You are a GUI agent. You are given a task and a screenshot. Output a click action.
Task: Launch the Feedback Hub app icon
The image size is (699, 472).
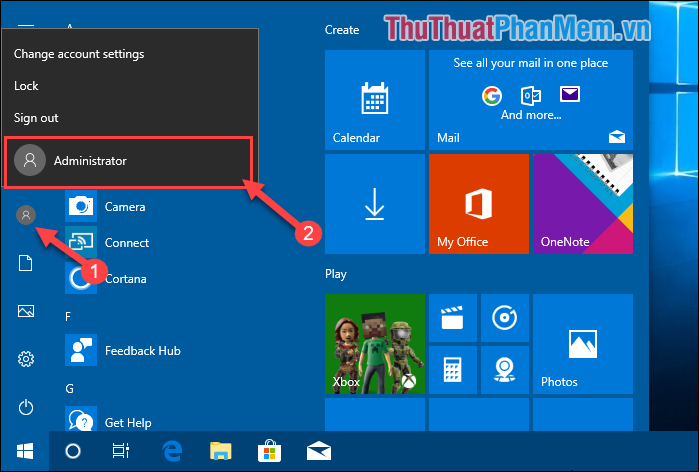pyautogui.click(x=81, y=350)
